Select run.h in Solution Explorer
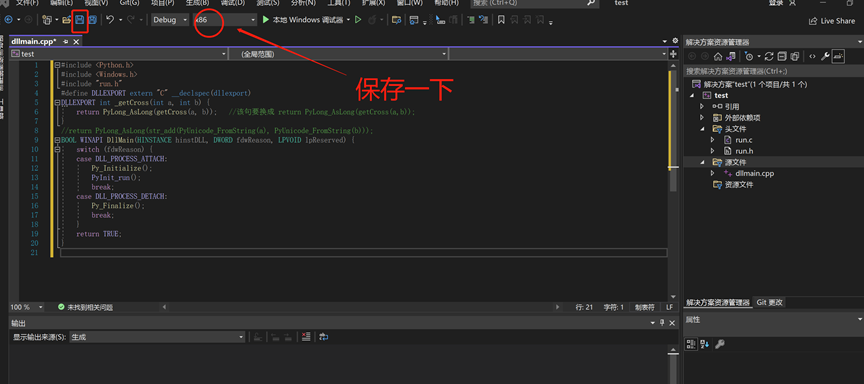This screenshot has width=864, height=384. (x=743, y=151)
